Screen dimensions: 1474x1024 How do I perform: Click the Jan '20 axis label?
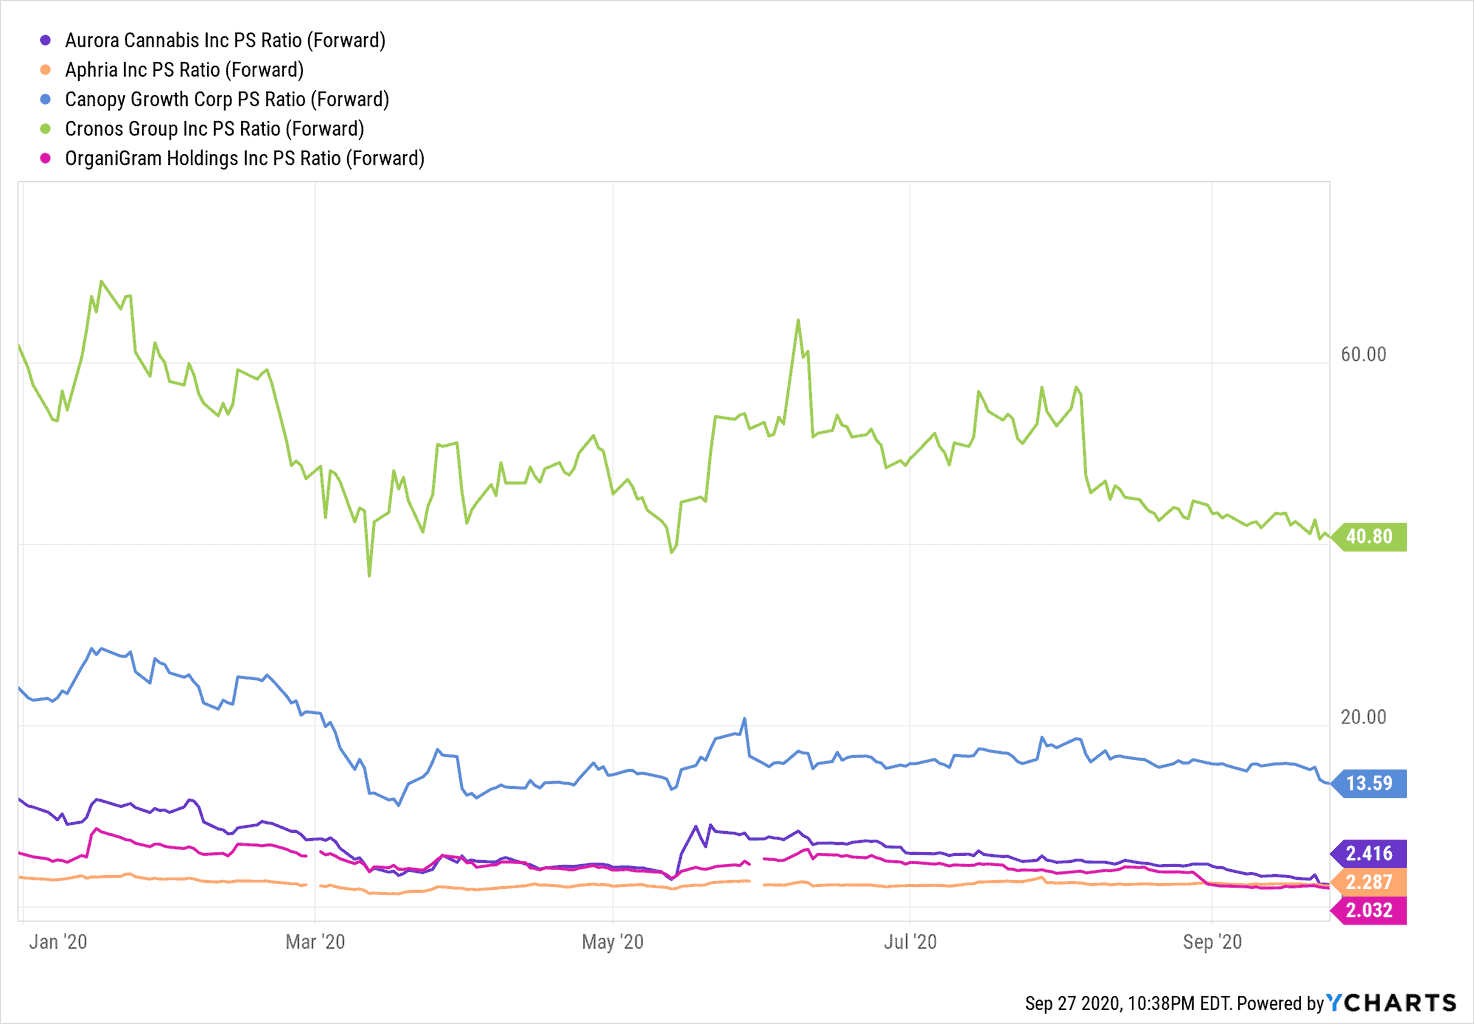58,942
